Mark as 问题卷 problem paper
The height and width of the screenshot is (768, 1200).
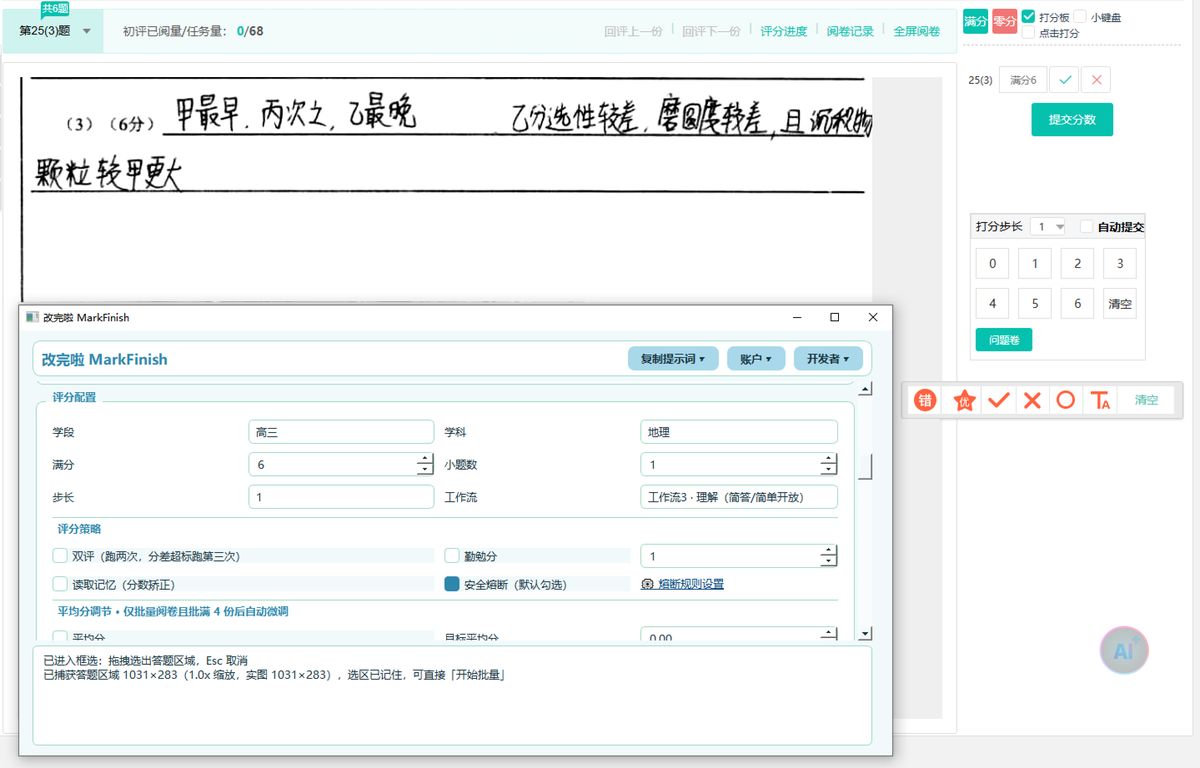click(x=1003, y=340)
